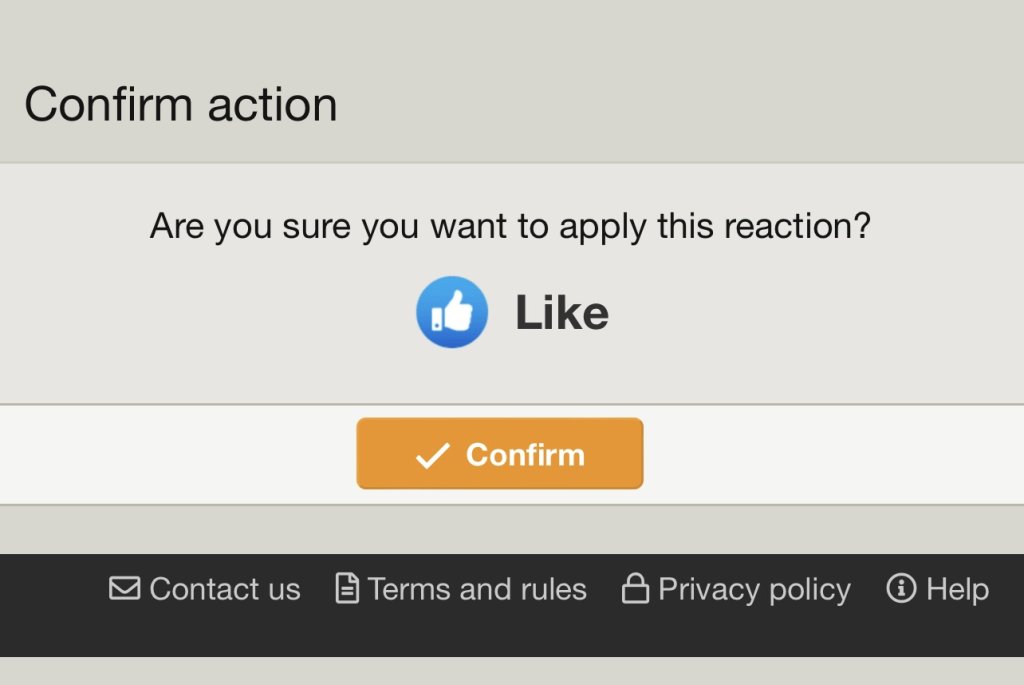Open the Contact us link

224,589
